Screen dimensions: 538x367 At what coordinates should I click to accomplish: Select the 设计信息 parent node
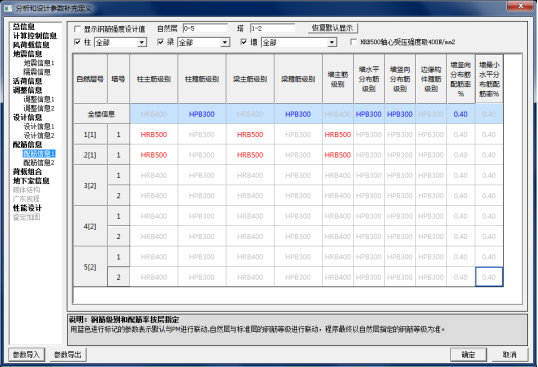click(x=27, y=118)
